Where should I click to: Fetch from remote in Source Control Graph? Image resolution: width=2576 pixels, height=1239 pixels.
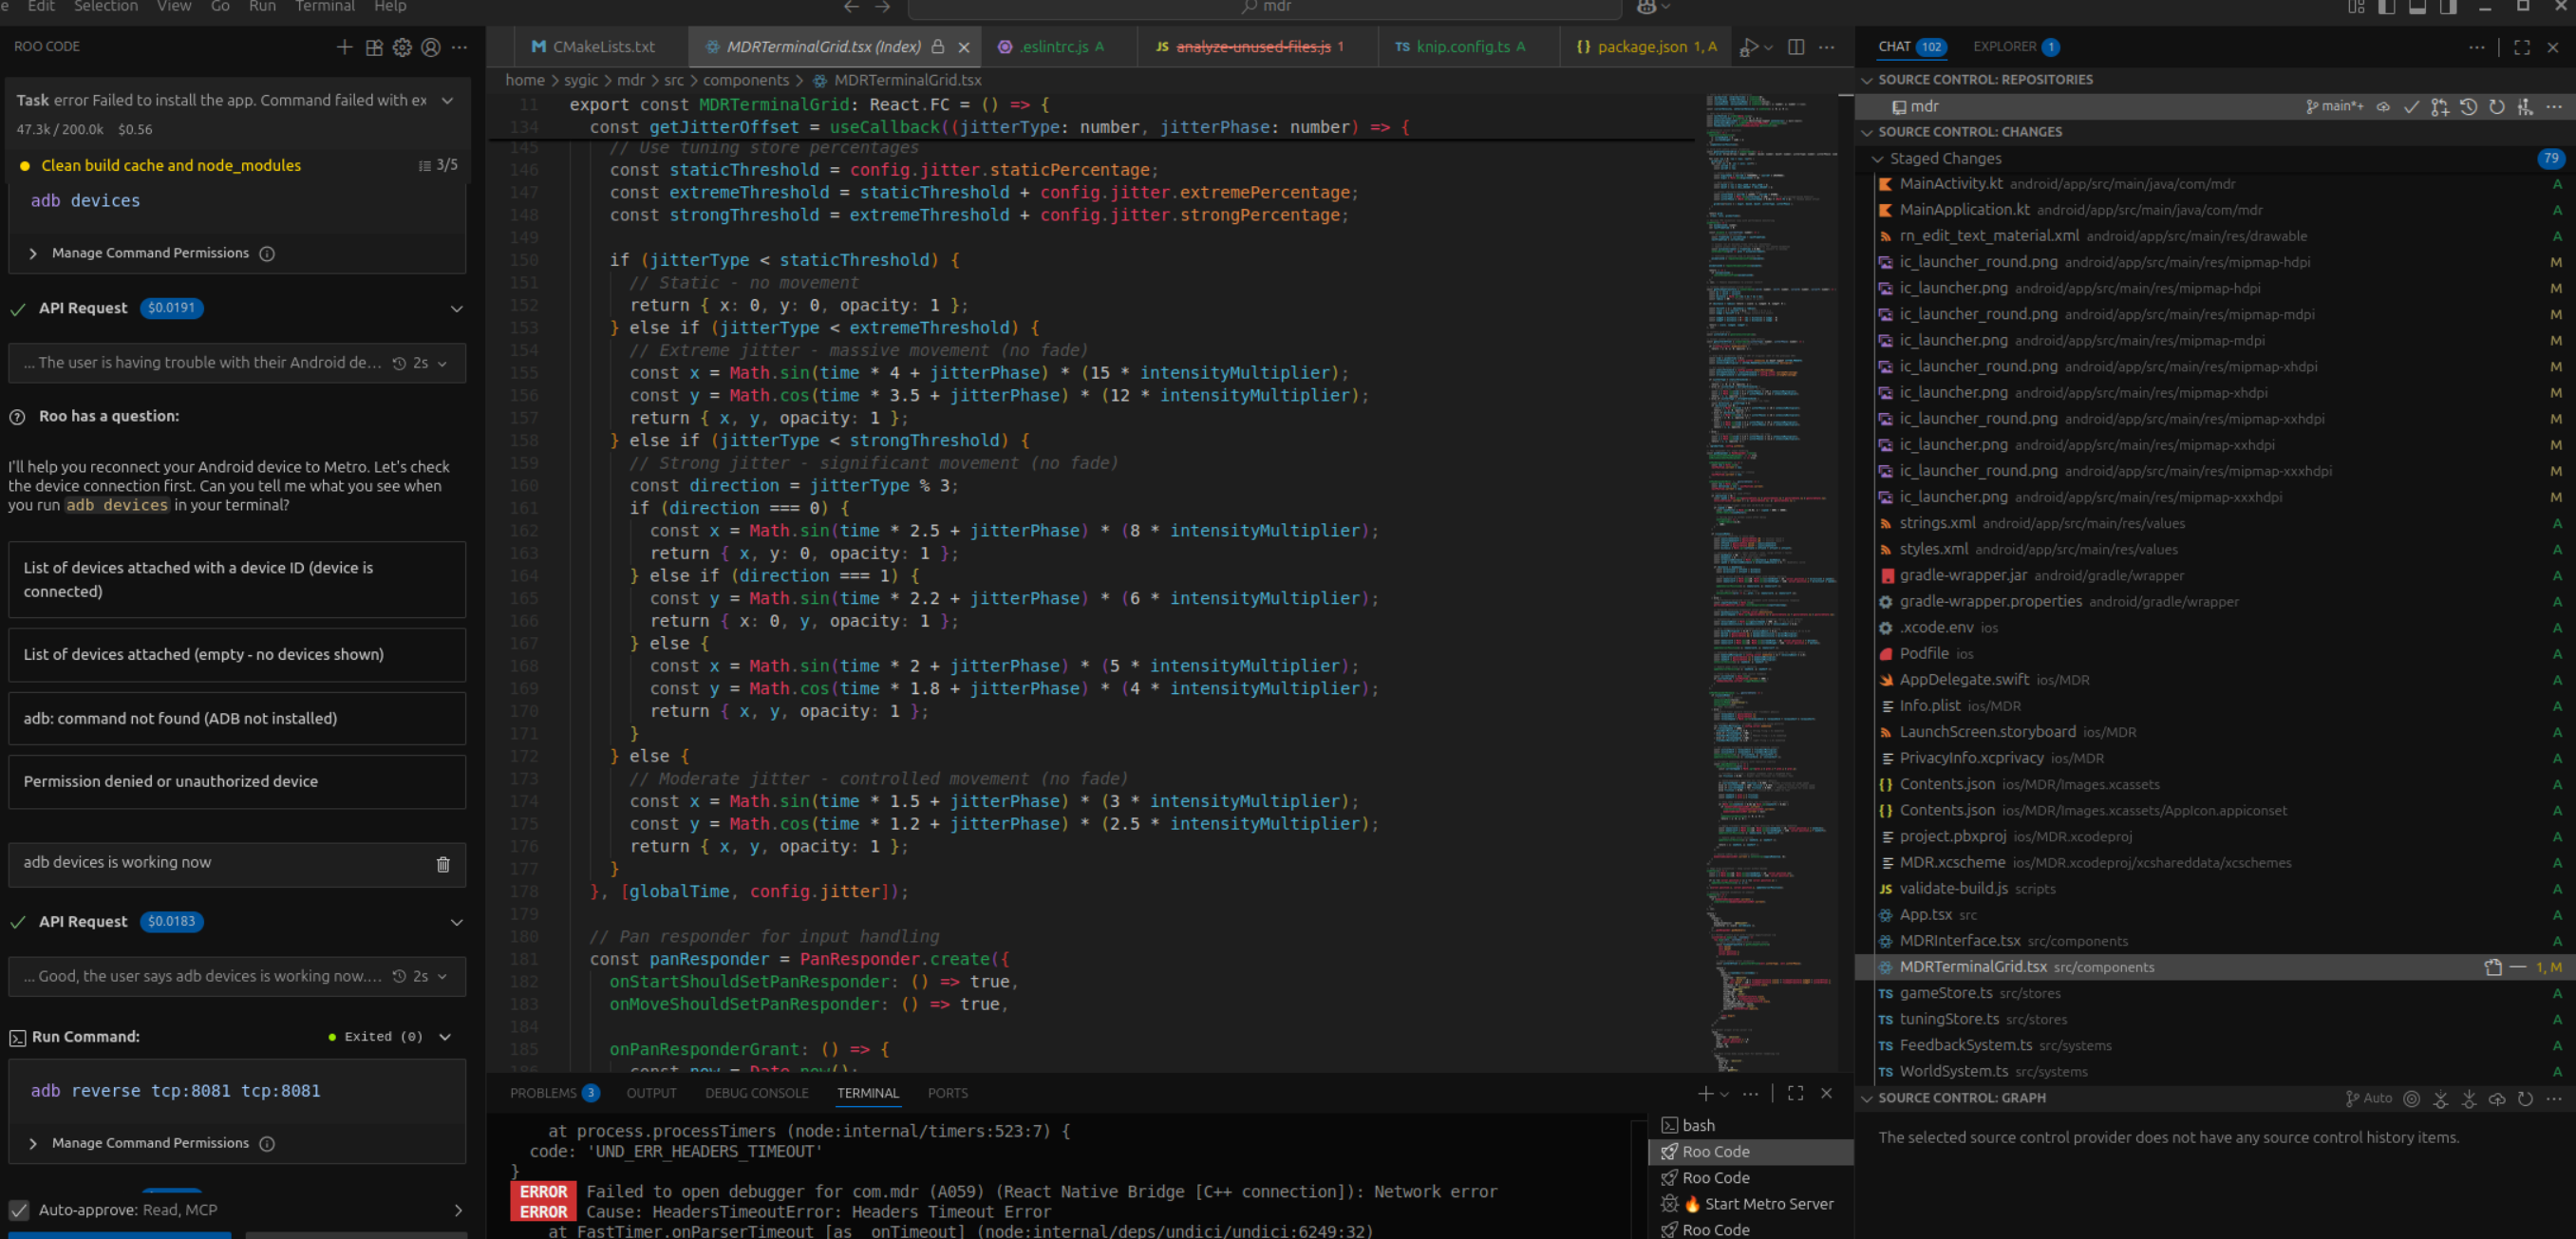[x=2440, y=1098]
